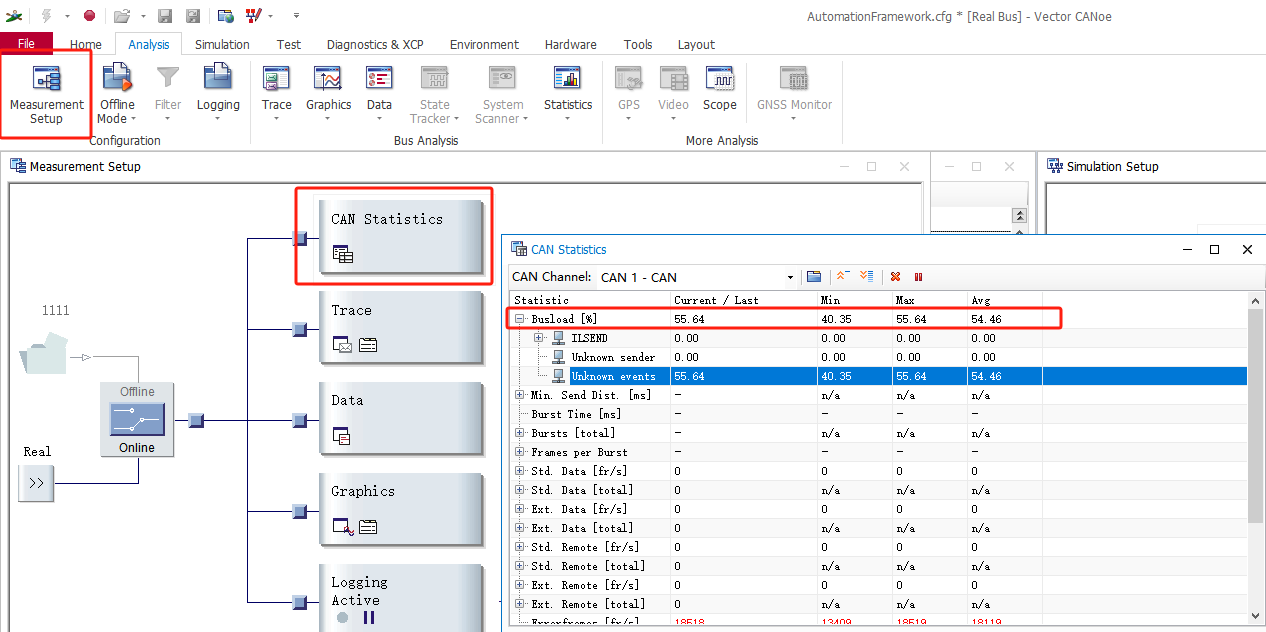Click the red pen tool icon in quick access bar
1266x632 pixels.
tap(253, 16)
